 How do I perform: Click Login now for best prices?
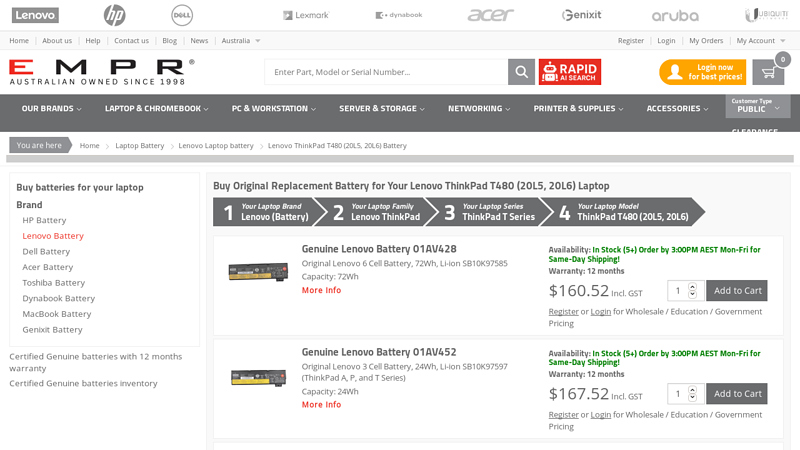coord(703,72)
